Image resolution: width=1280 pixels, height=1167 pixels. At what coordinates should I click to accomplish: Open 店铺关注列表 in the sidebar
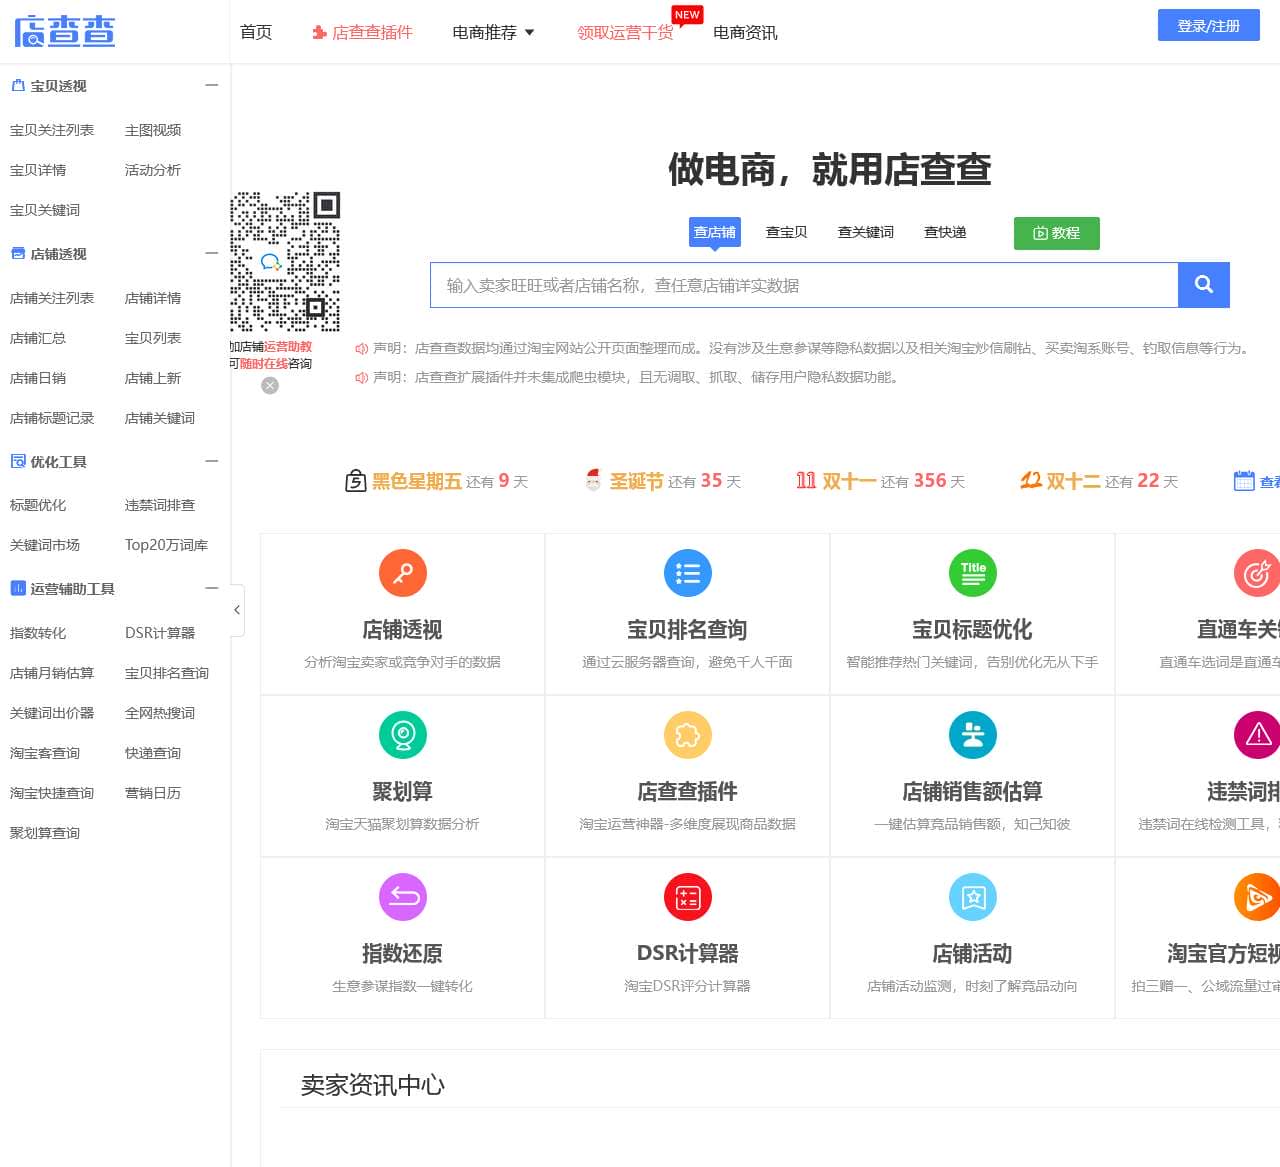pyautogui.click(x=52, y=298)
